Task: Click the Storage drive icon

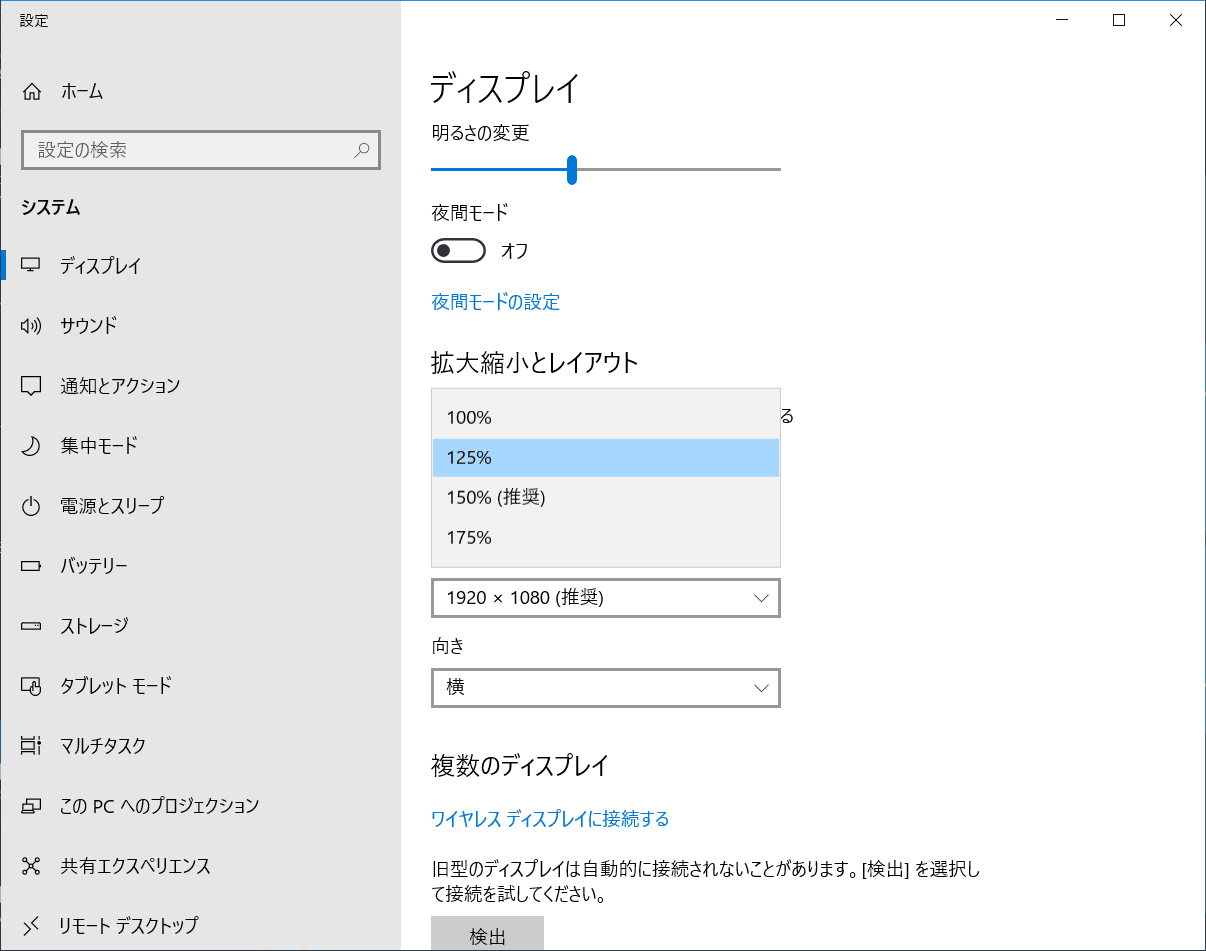Action: click(x=31, y=626)
